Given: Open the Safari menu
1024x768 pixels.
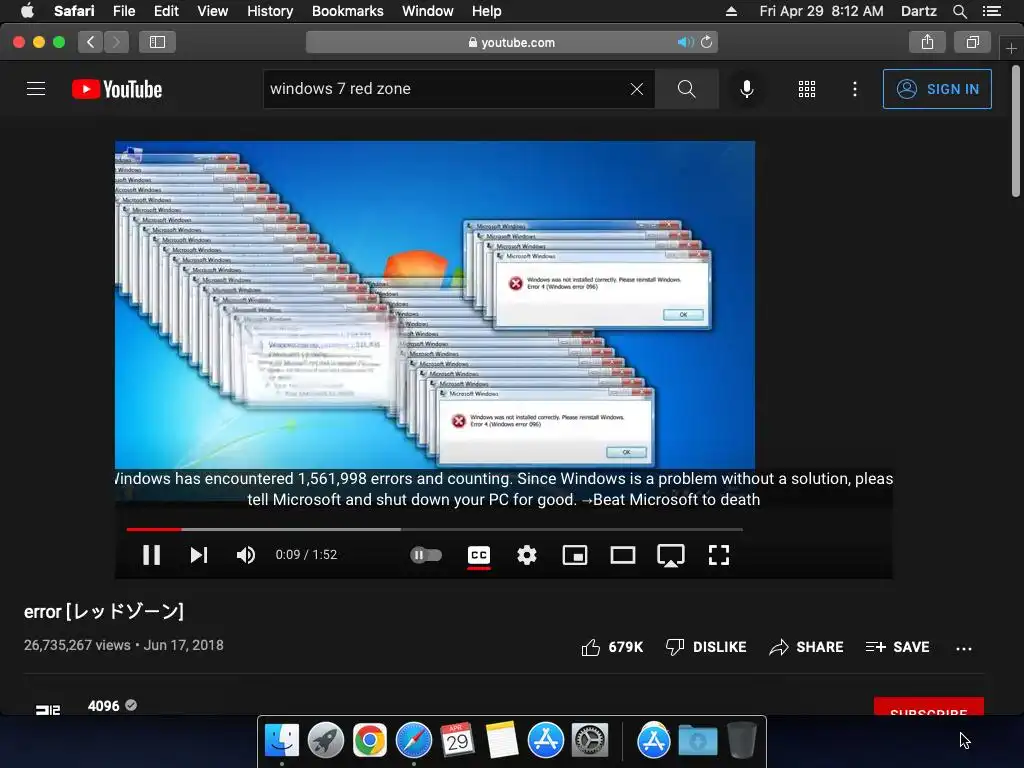Looking at the screenshot, I should point(74,11).
